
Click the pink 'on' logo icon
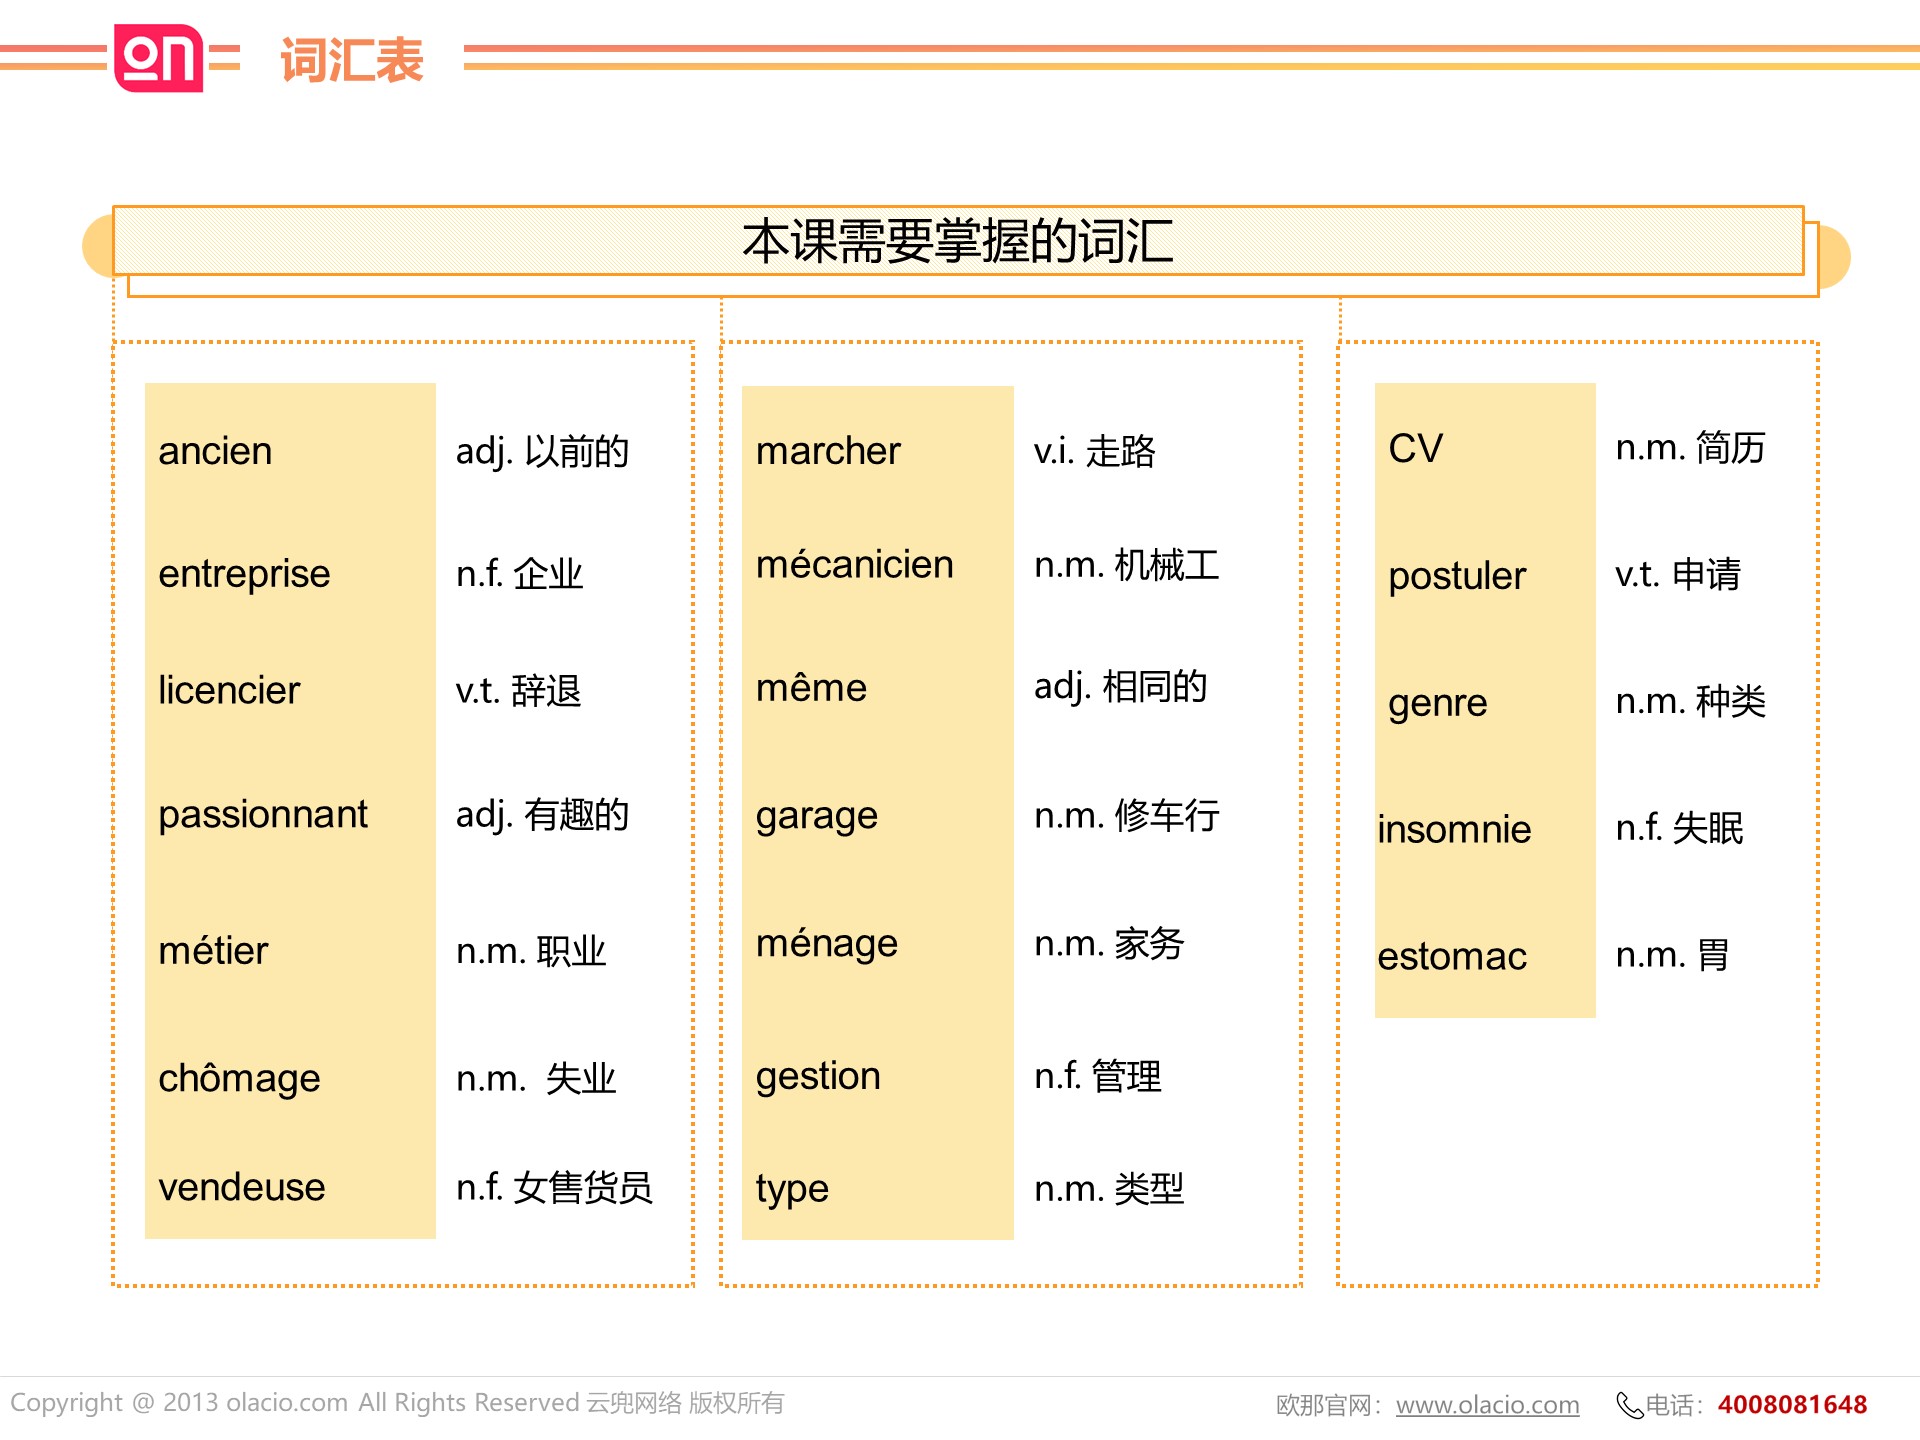coord(159,58)
